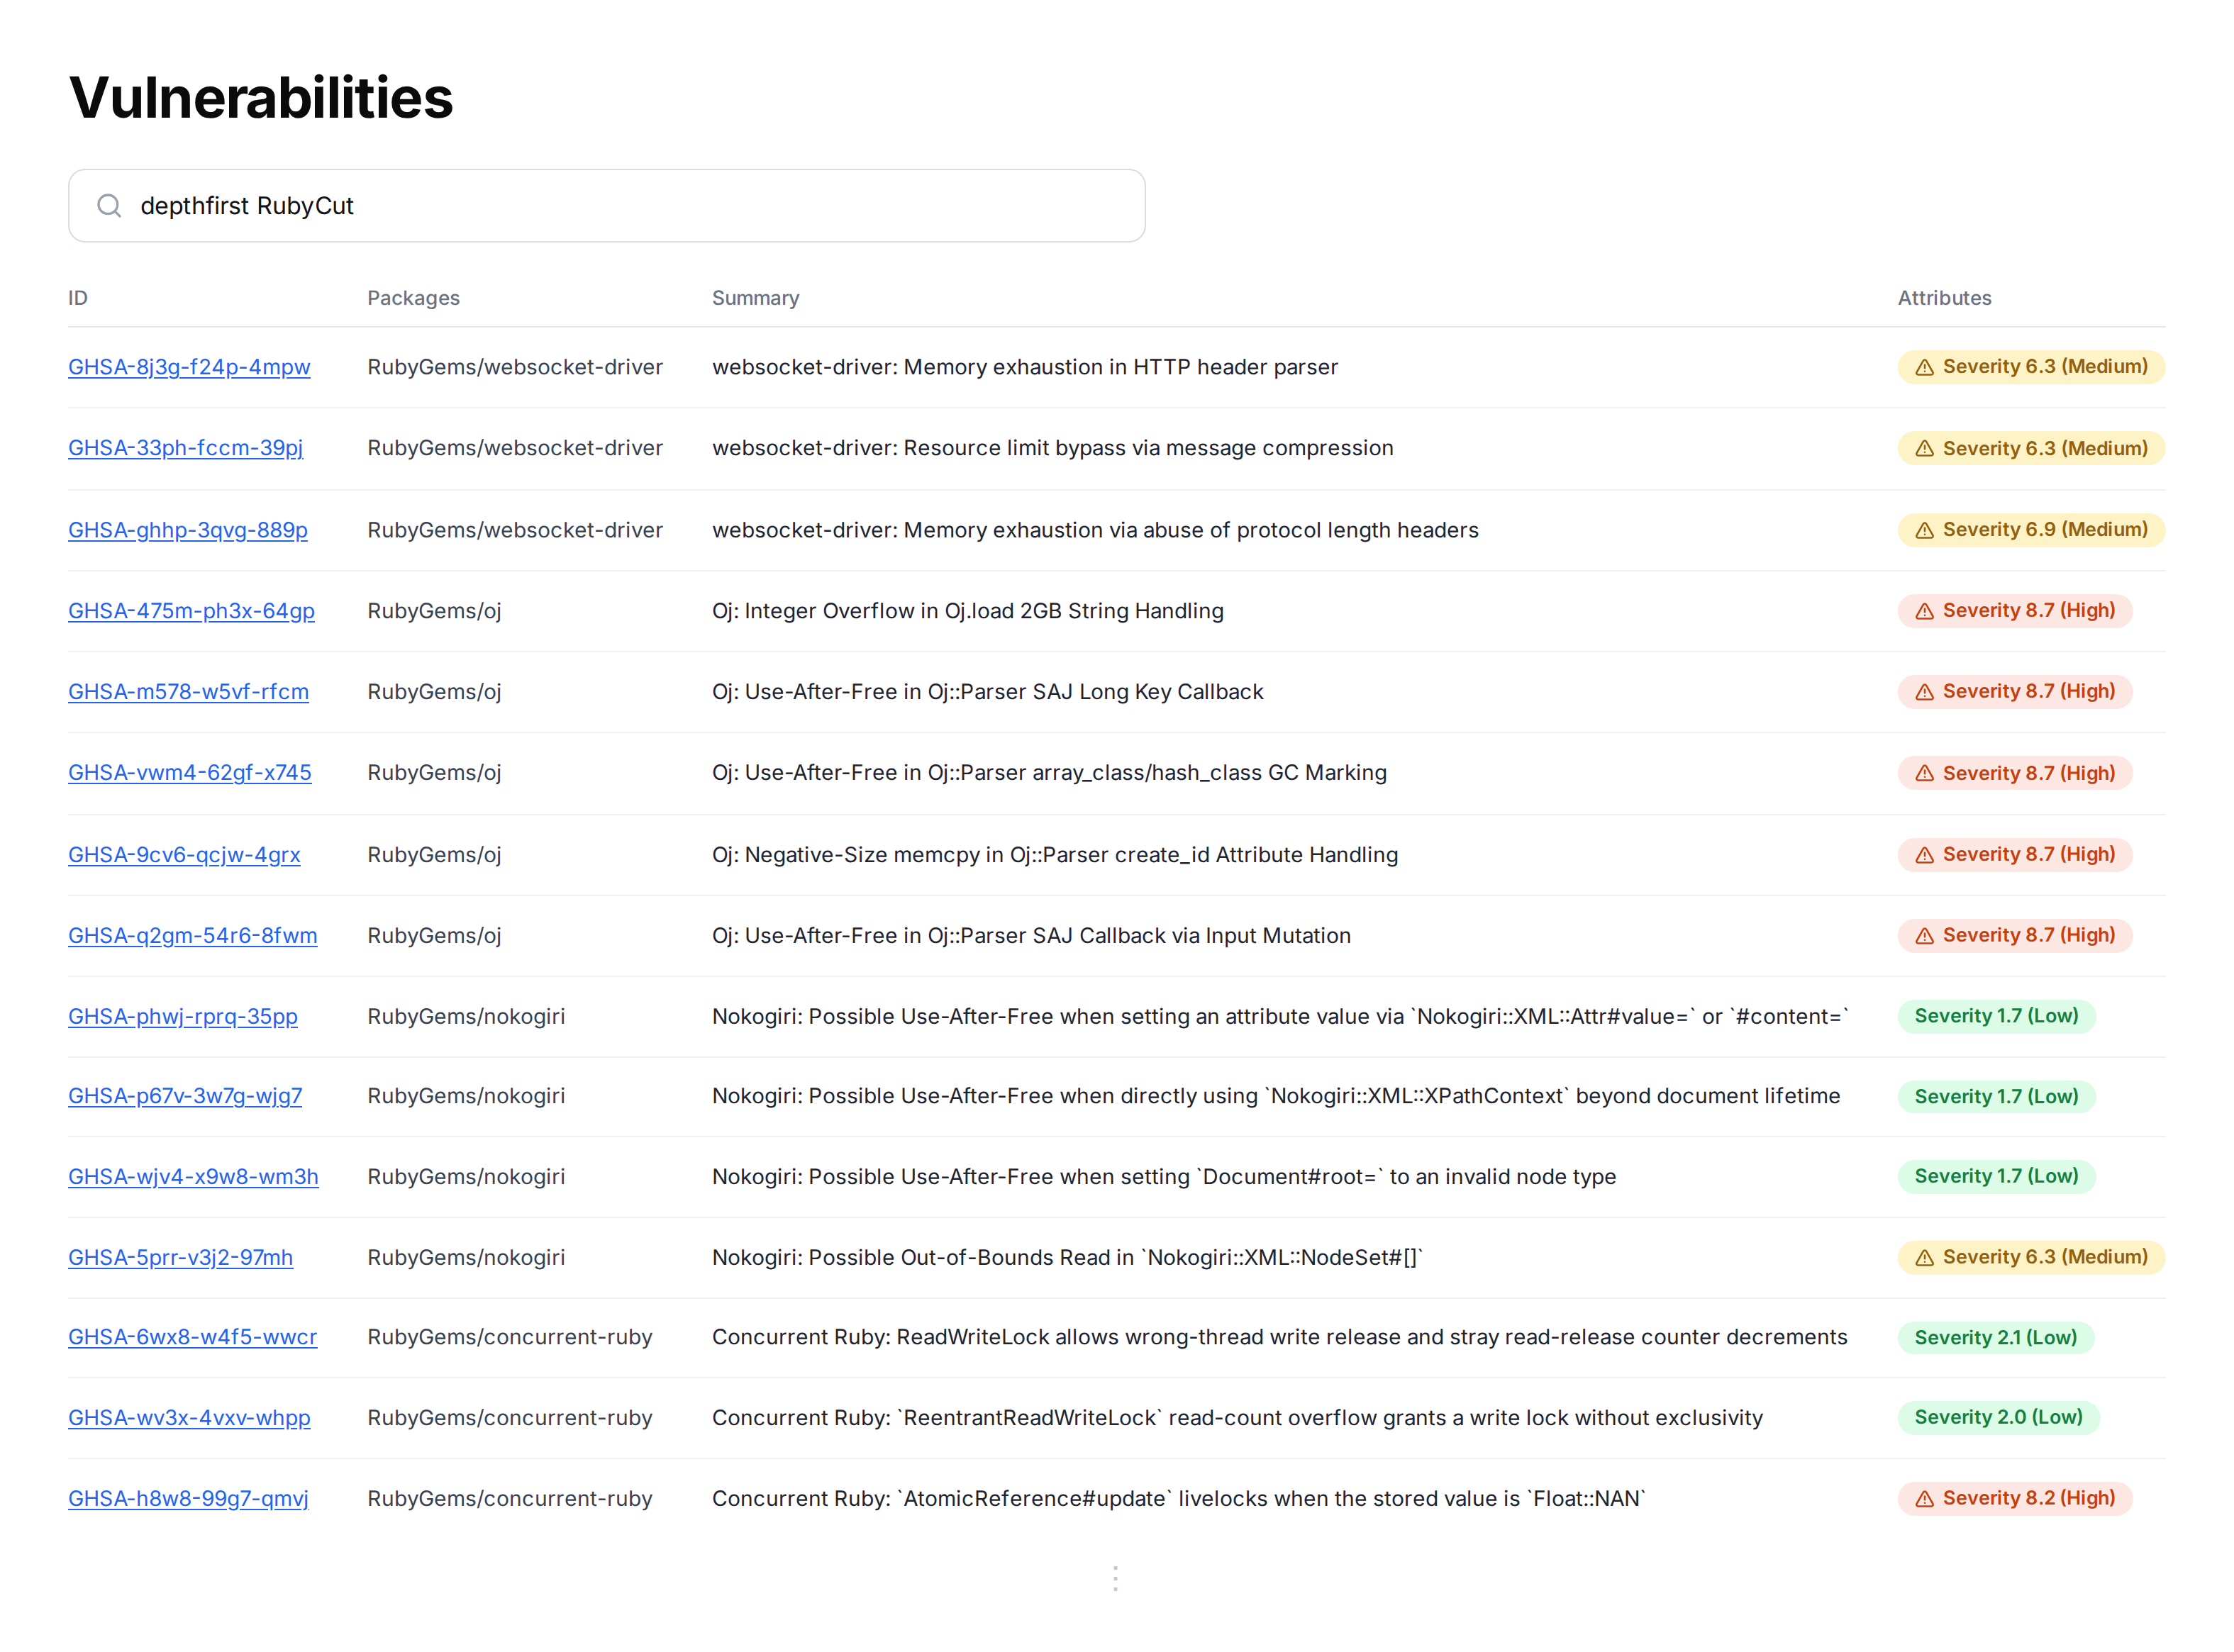
Task: Click the Attributes column header
Action: (x=1944, y=298)
